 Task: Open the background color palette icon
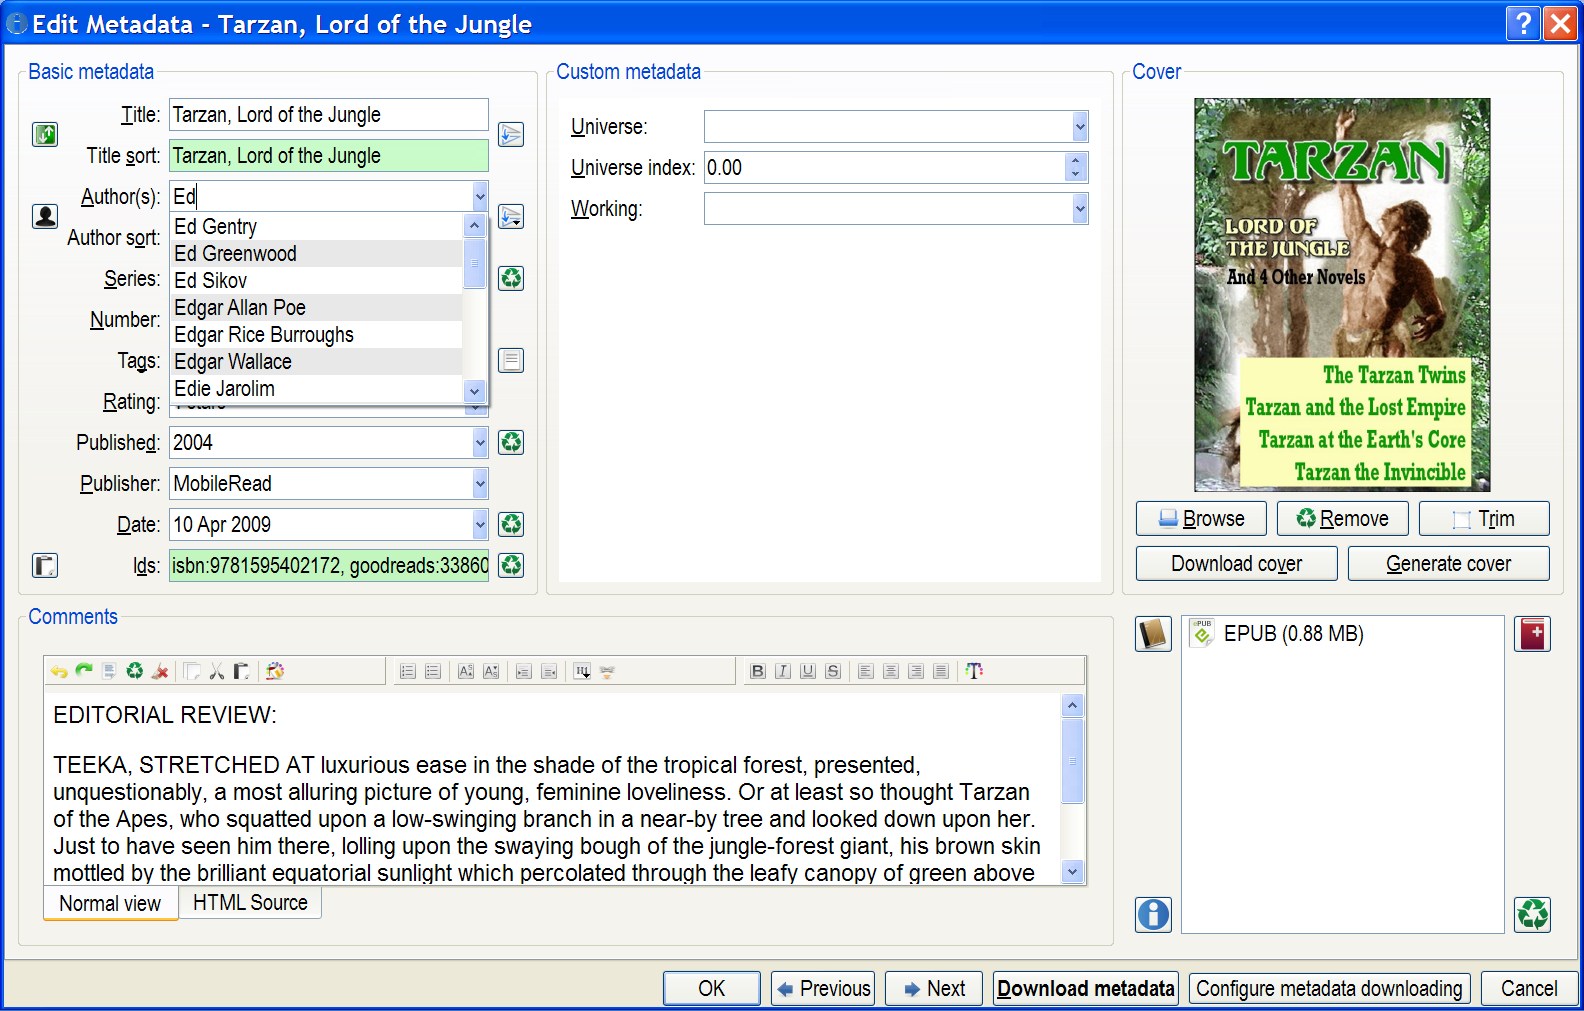click(275, 671)
